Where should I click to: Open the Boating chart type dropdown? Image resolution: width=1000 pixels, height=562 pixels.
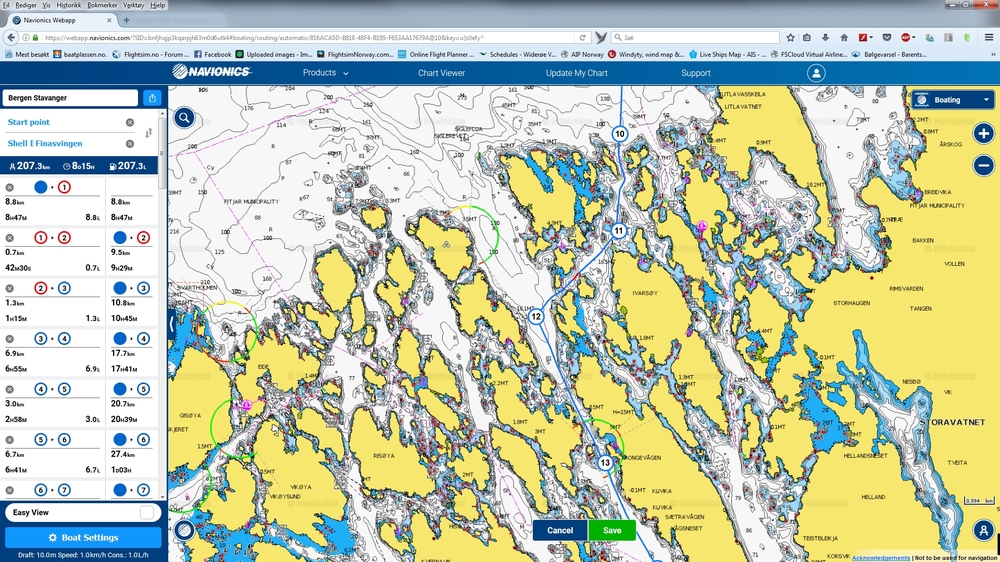click(952, 100)
